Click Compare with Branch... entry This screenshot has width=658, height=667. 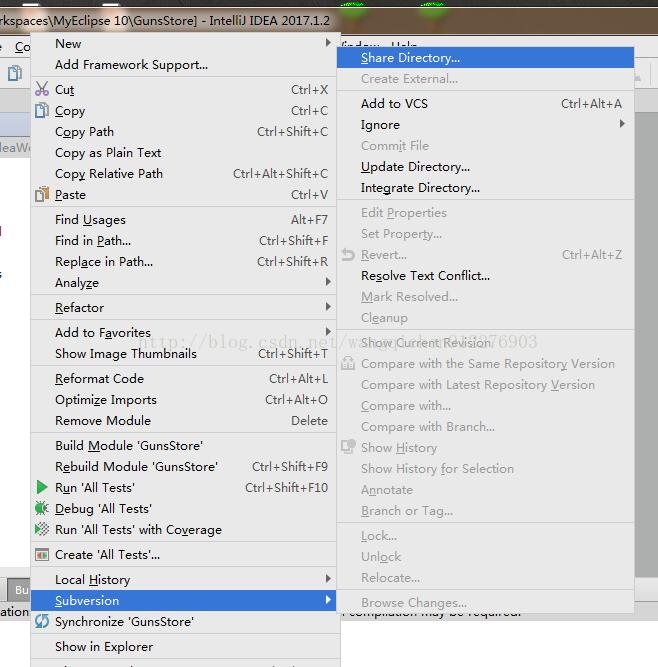[x=485, y=426]
